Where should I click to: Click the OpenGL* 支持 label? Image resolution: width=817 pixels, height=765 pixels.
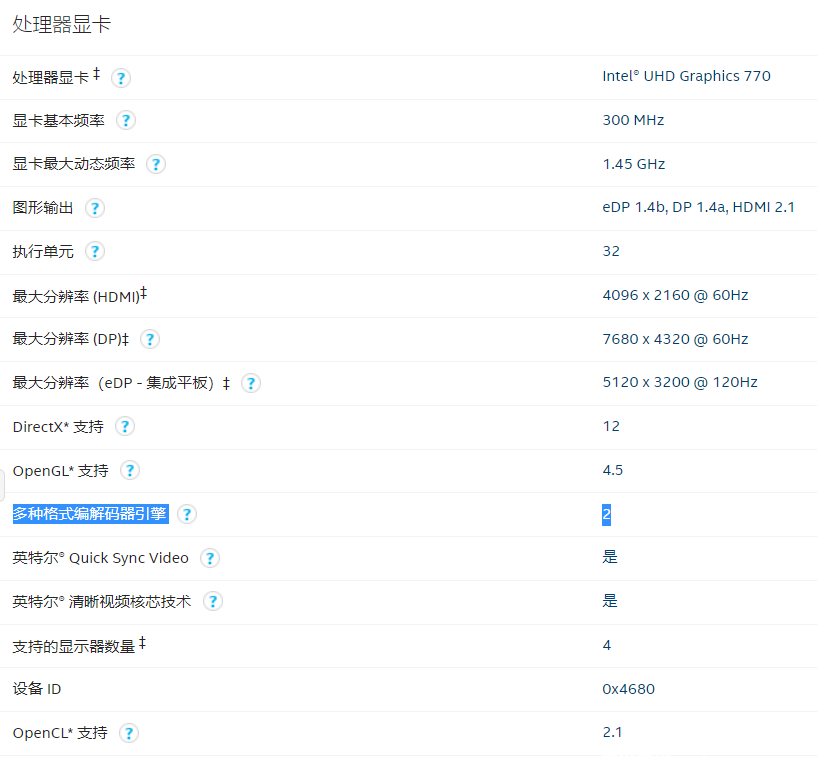[60, 471]
